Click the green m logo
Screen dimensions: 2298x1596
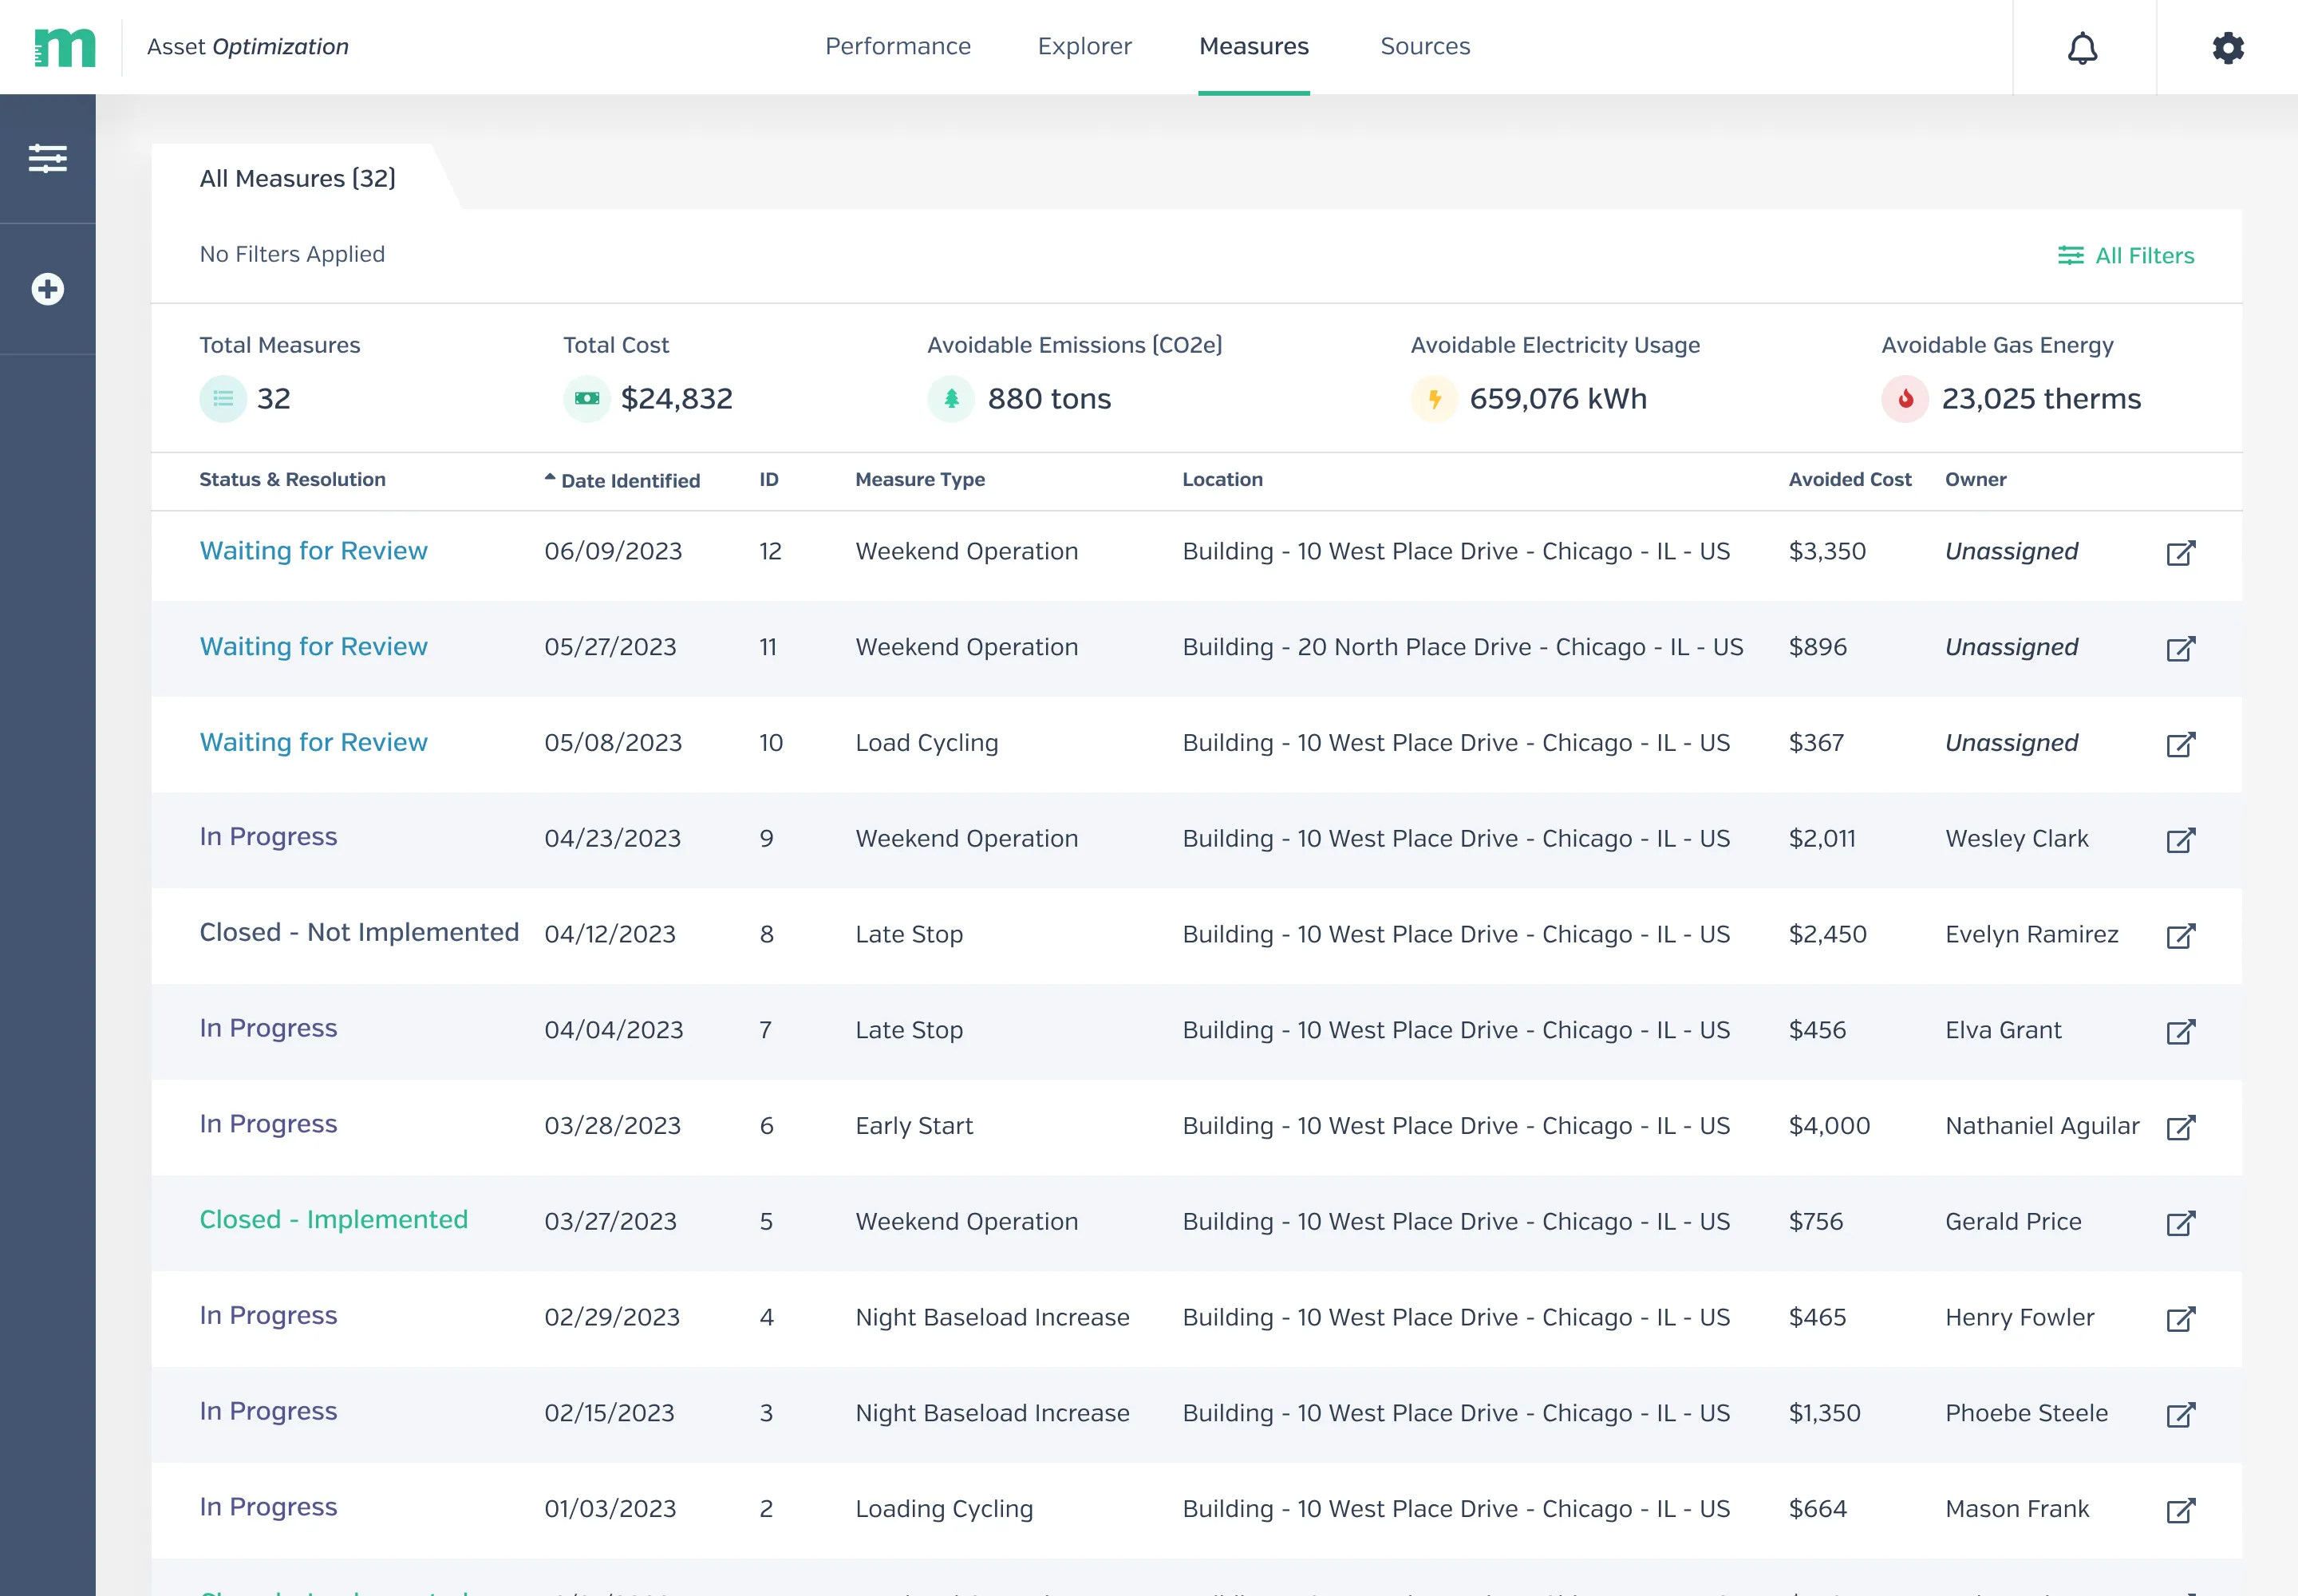tap(65, 48)
